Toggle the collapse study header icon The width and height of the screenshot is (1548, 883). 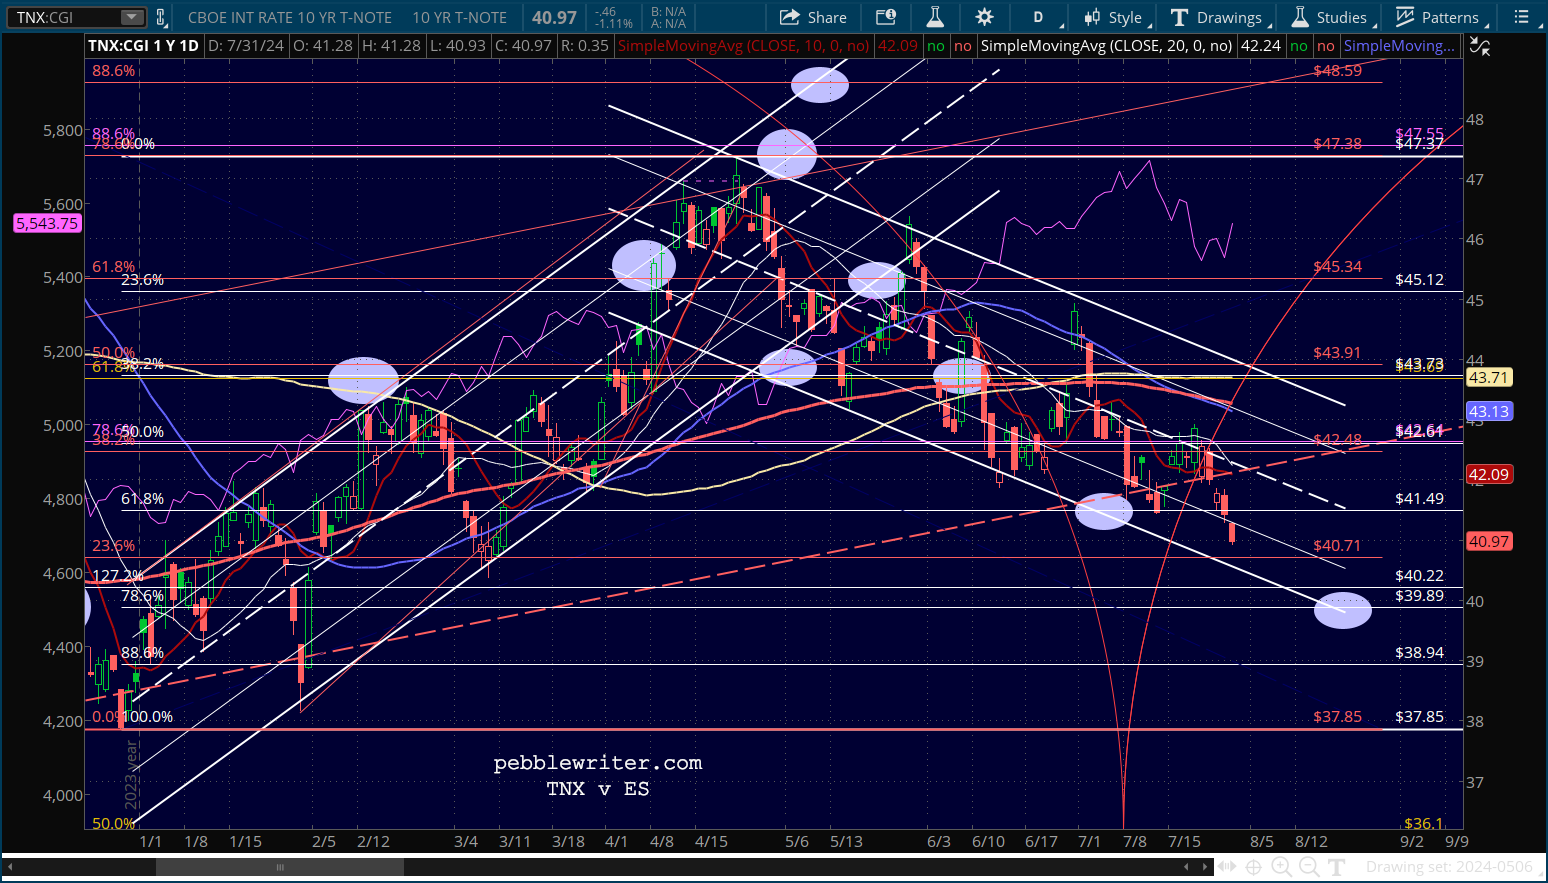coord(1480,46)
